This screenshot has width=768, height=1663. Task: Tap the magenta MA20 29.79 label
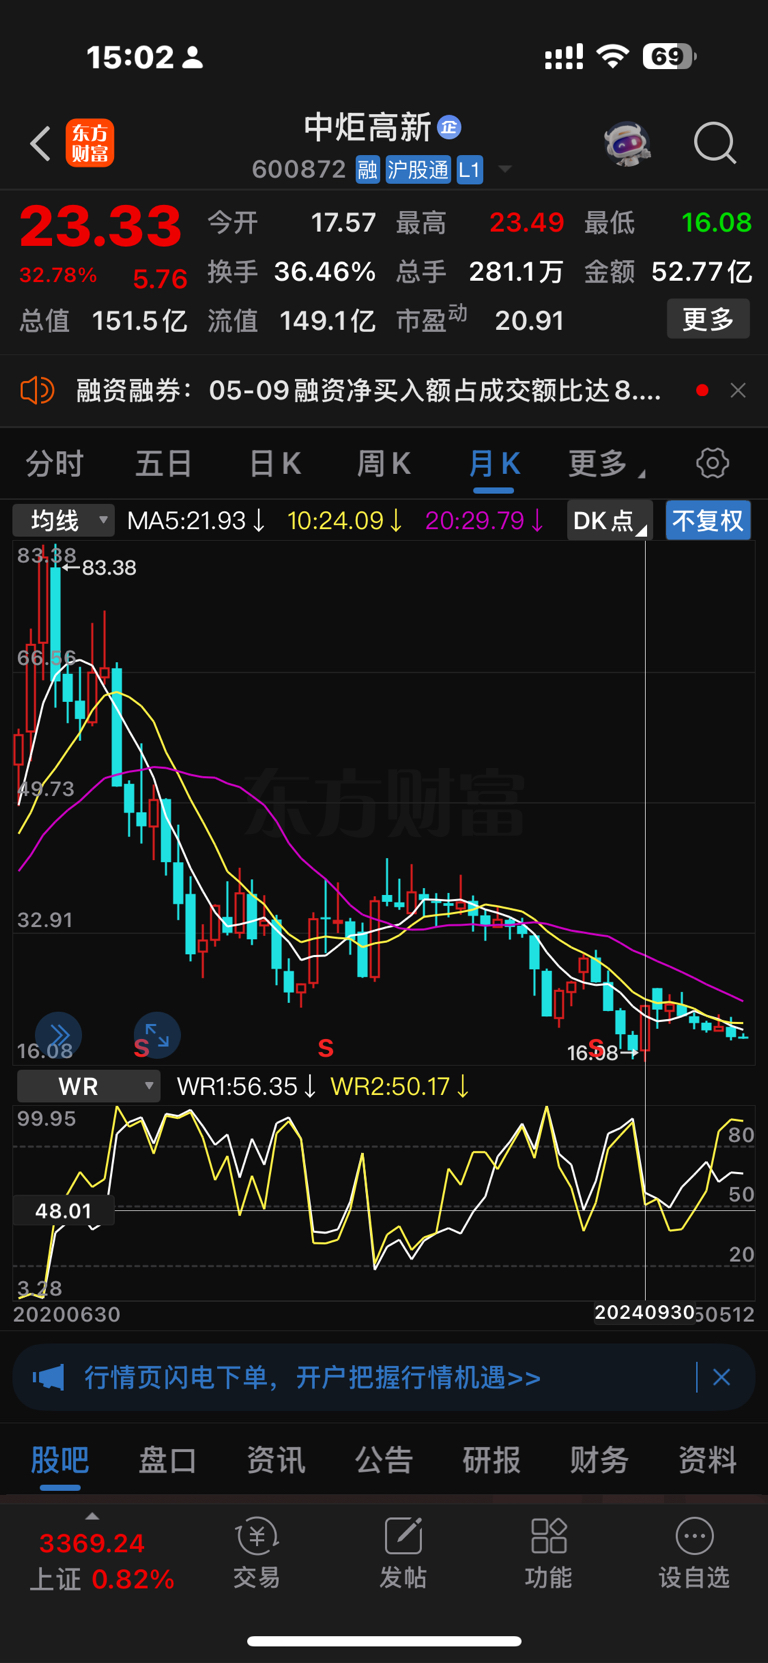coord(484,521)
